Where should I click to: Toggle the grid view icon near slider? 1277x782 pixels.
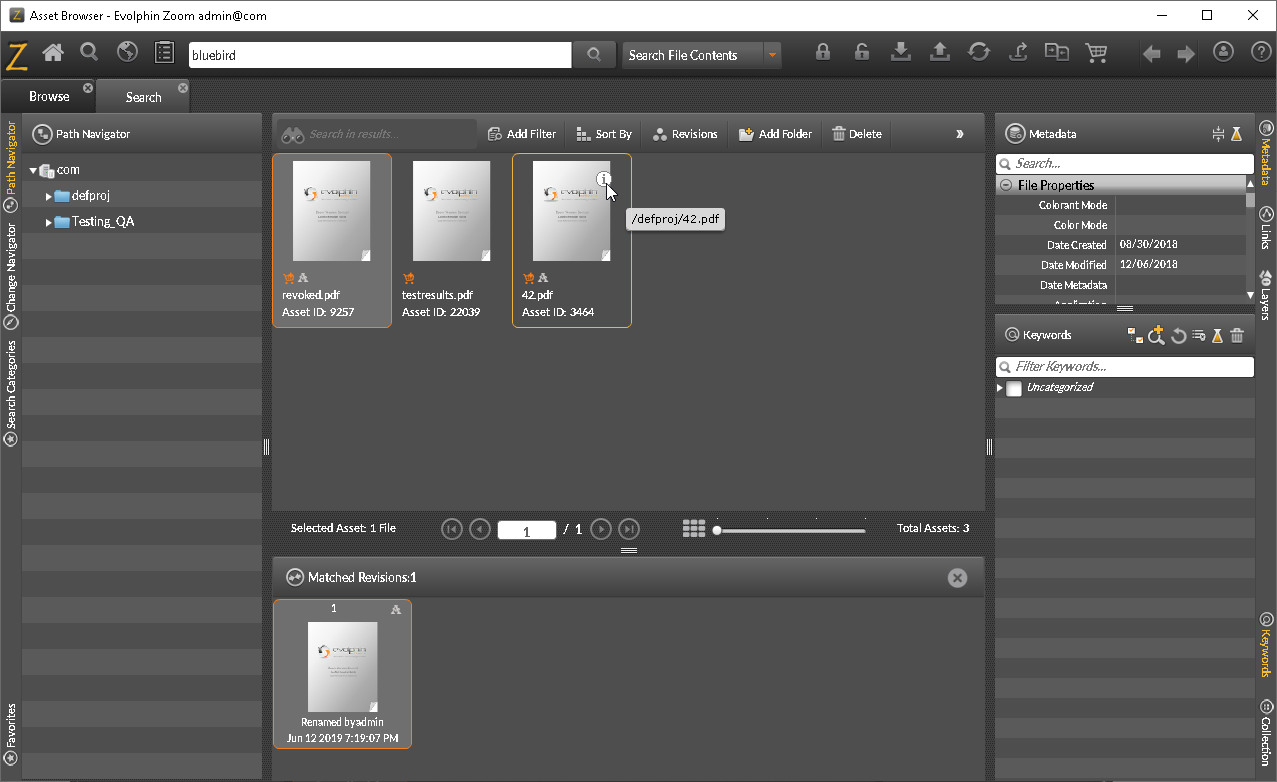pyautogui.click(x=694, y=528)
